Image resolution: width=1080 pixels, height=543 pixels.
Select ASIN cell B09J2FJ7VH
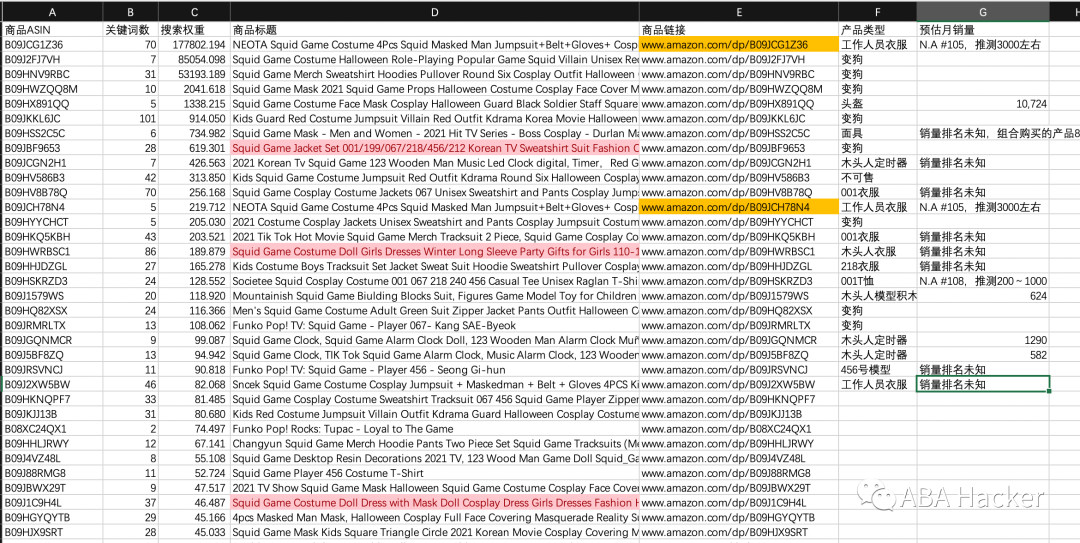(x=52, y=59)
